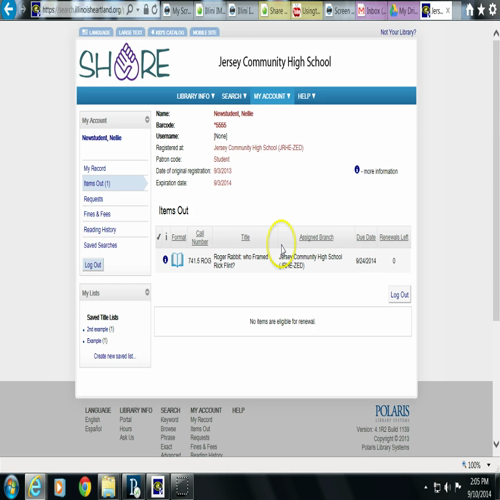This screenshot has width=500, height=500.
Task: Click the Log Out button below the items table
Action: click(x=400, y=295)
